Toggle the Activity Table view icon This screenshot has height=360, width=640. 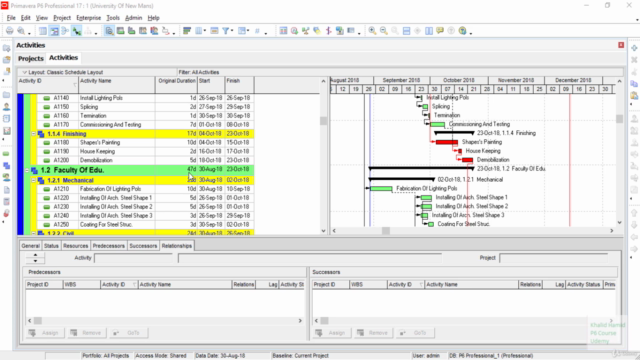click(x=43, y=31)
